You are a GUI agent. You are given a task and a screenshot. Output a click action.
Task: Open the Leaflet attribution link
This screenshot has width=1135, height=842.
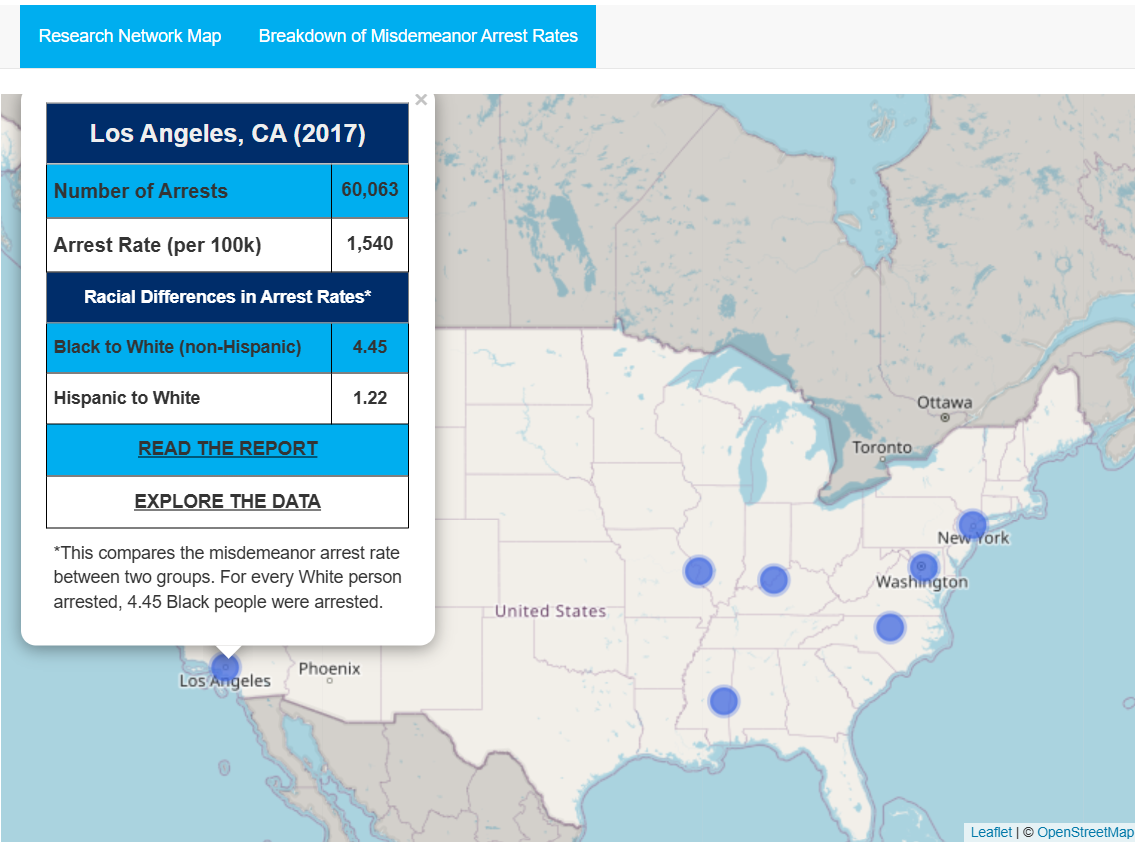tap(990, 832)
